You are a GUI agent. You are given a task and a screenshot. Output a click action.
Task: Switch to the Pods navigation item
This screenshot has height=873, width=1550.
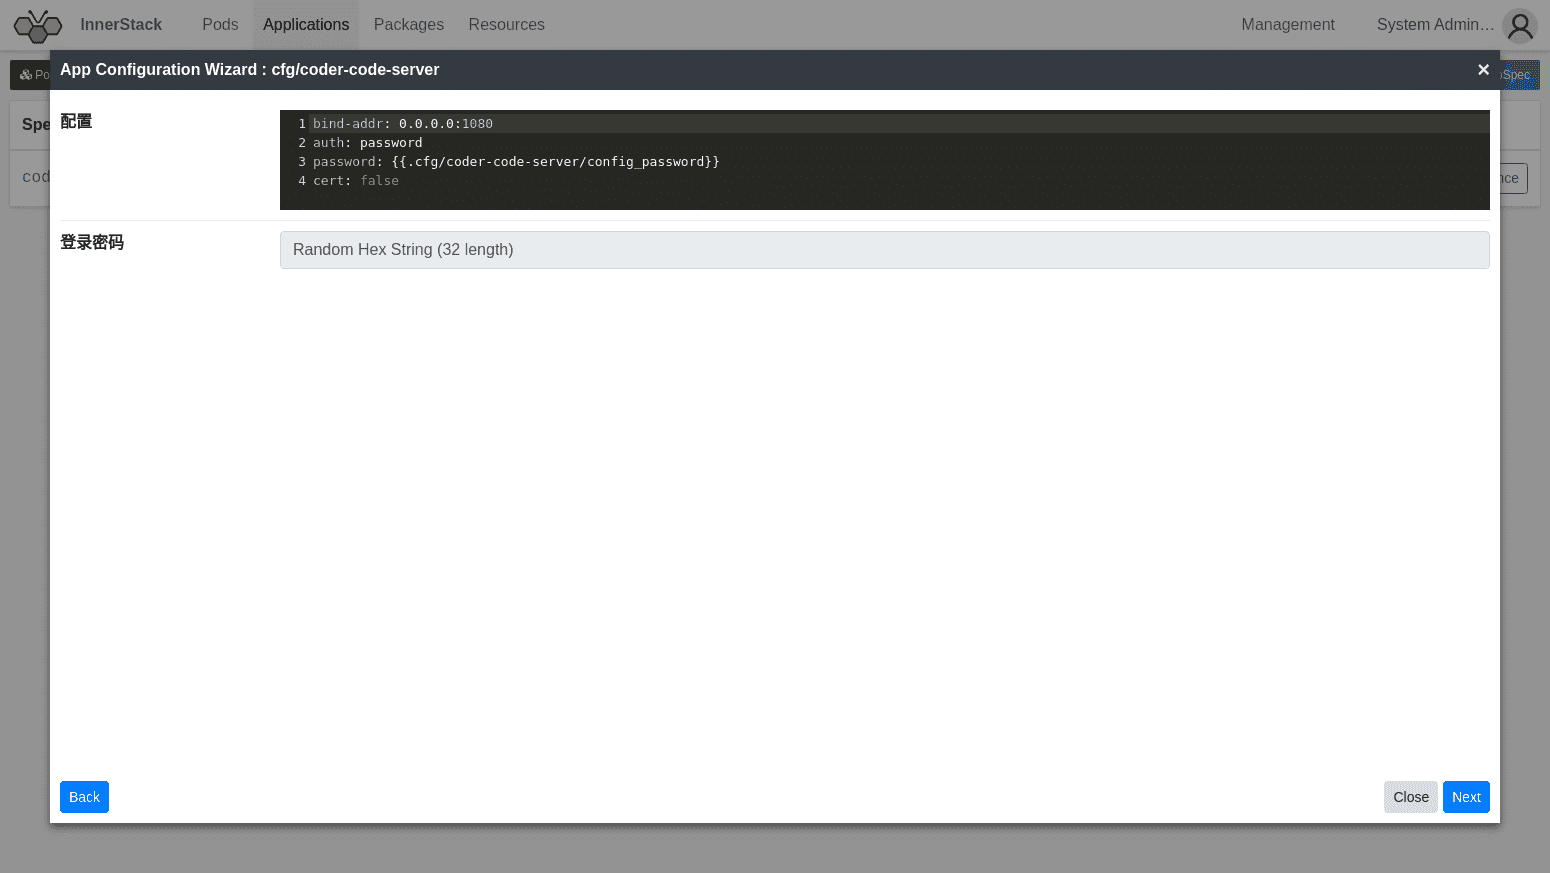[x=220, y=24]
